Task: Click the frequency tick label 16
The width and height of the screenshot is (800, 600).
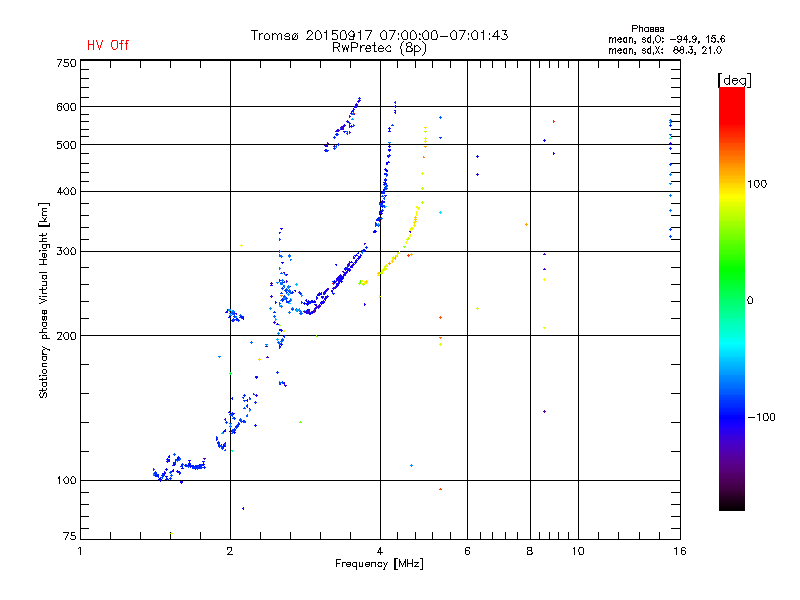Action: tap(680, 551)
